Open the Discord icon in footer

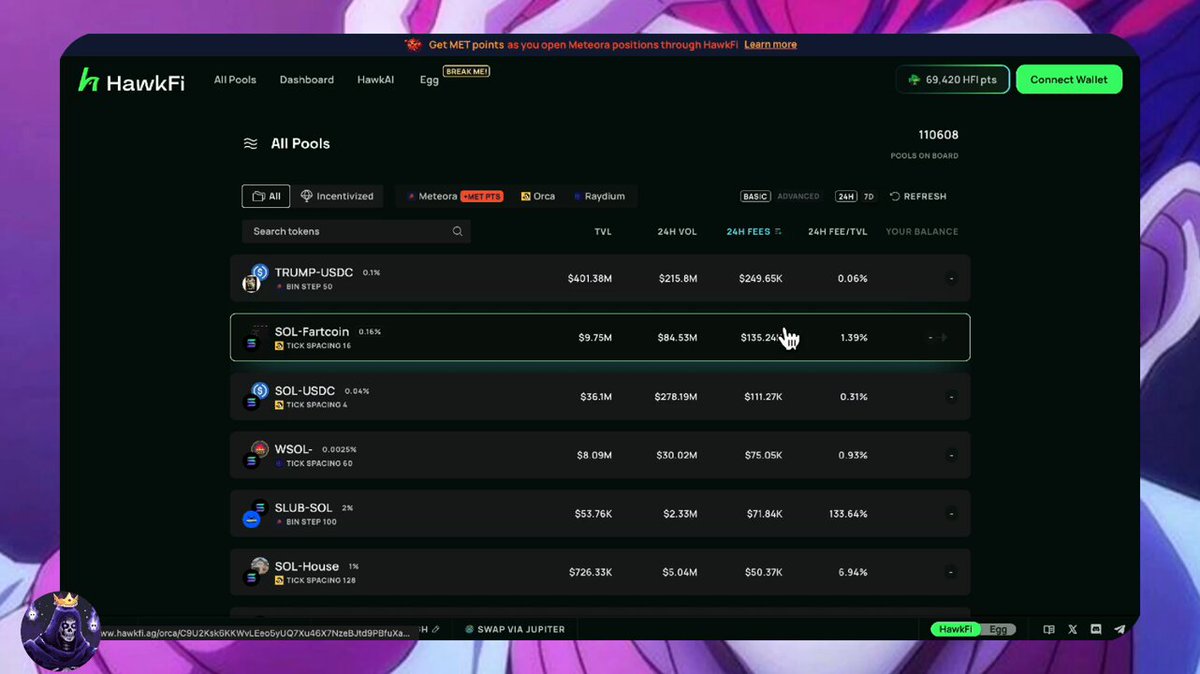(1096, 630)
